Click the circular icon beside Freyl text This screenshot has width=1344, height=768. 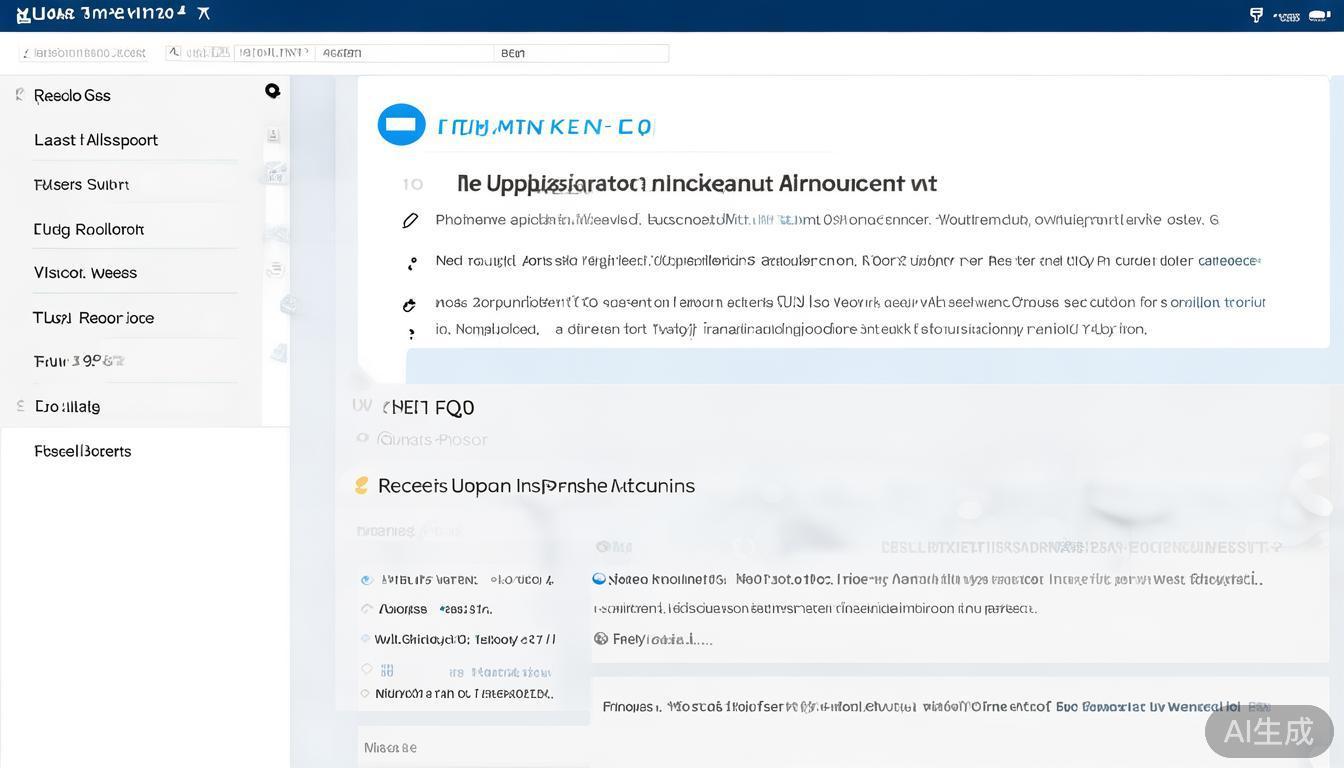601,638
